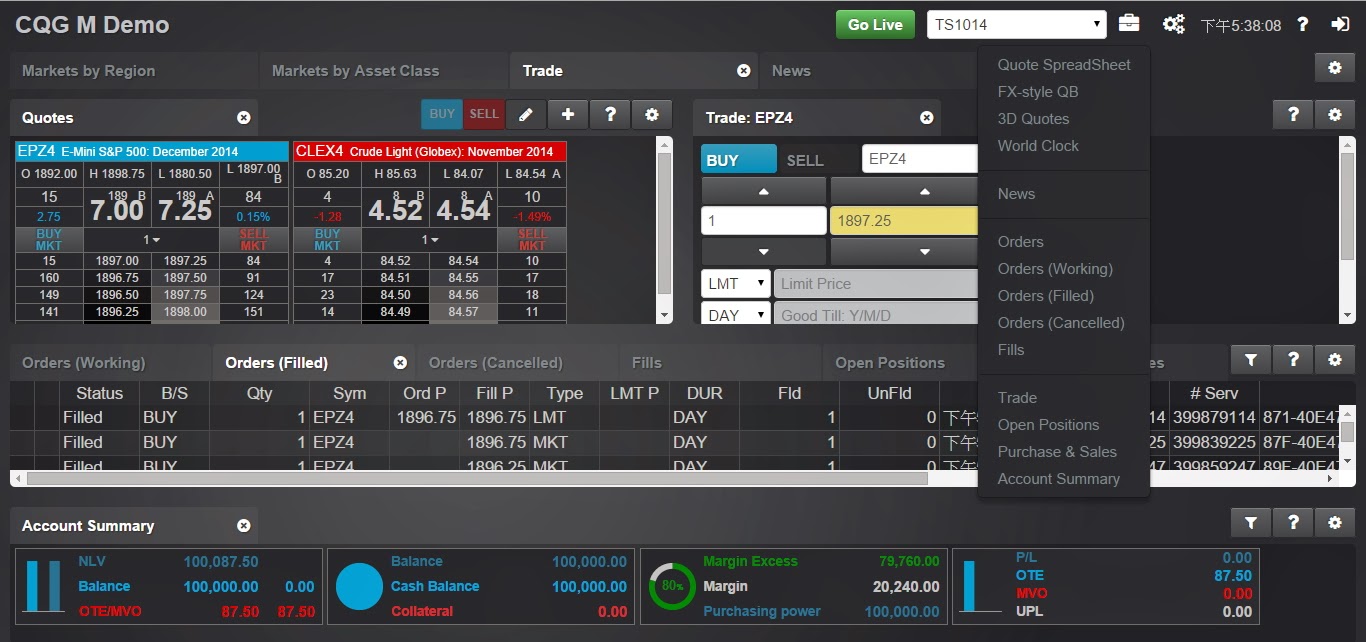Select Purchase & Sales from menu
The width and height of the screenshot is (1366, 642).
click(1057, 452)
